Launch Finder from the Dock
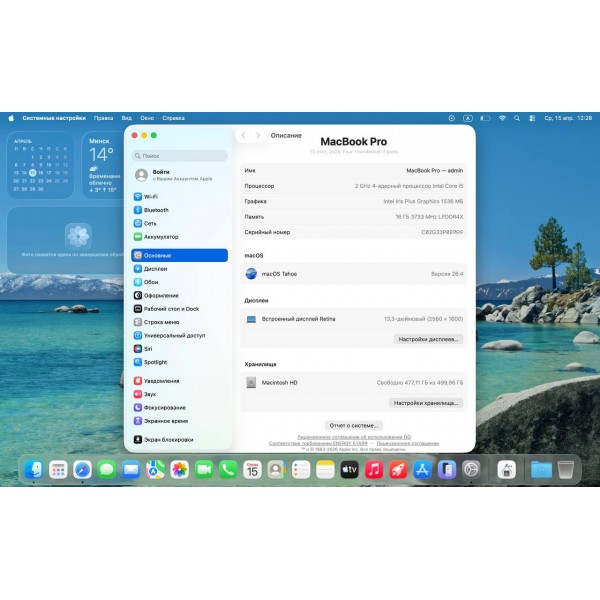This screenshot has height=600, width=600. tap(34, 469)
